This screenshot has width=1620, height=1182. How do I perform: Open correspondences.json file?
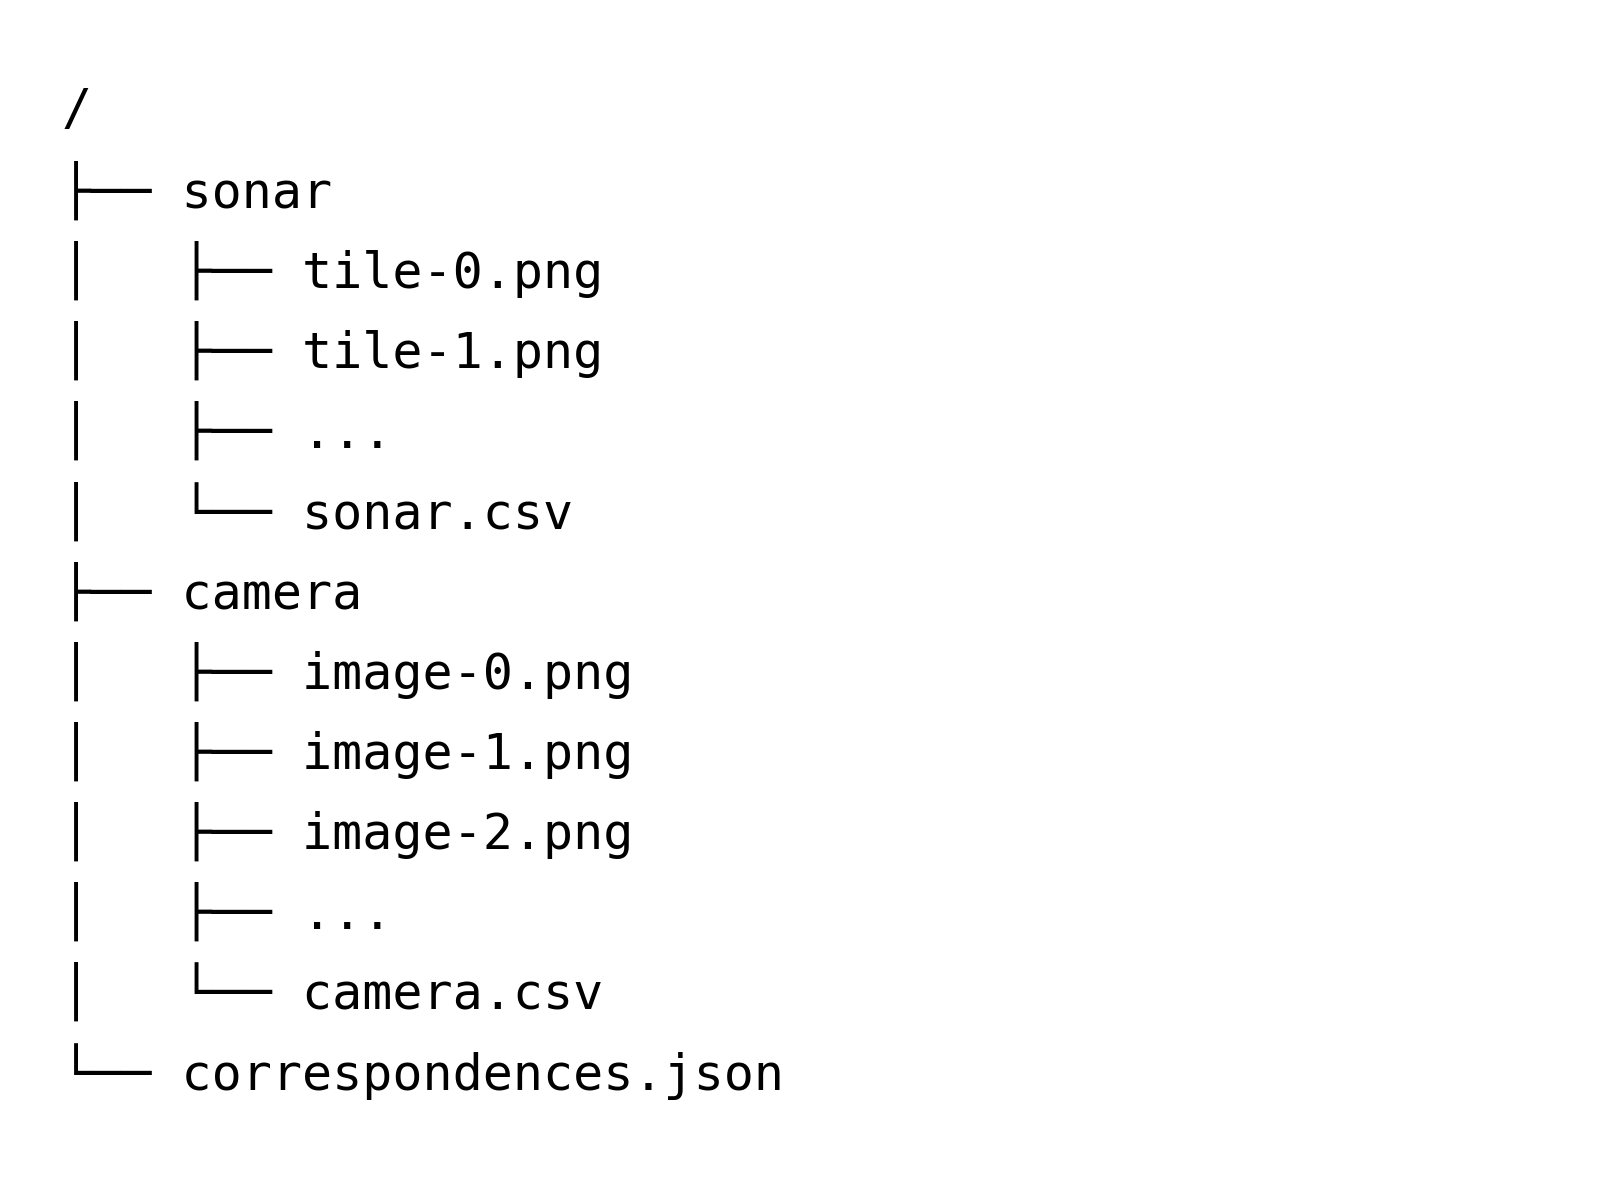(482, 1075)
